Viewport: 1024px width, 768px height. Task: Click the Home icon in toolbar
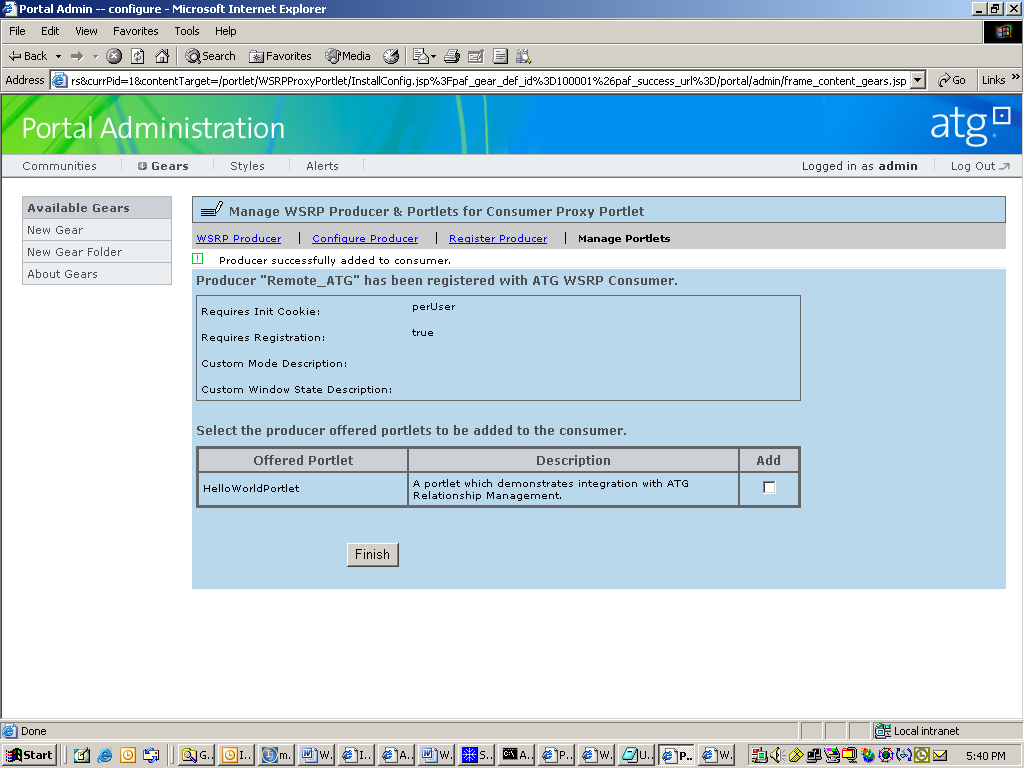(162, 56)
